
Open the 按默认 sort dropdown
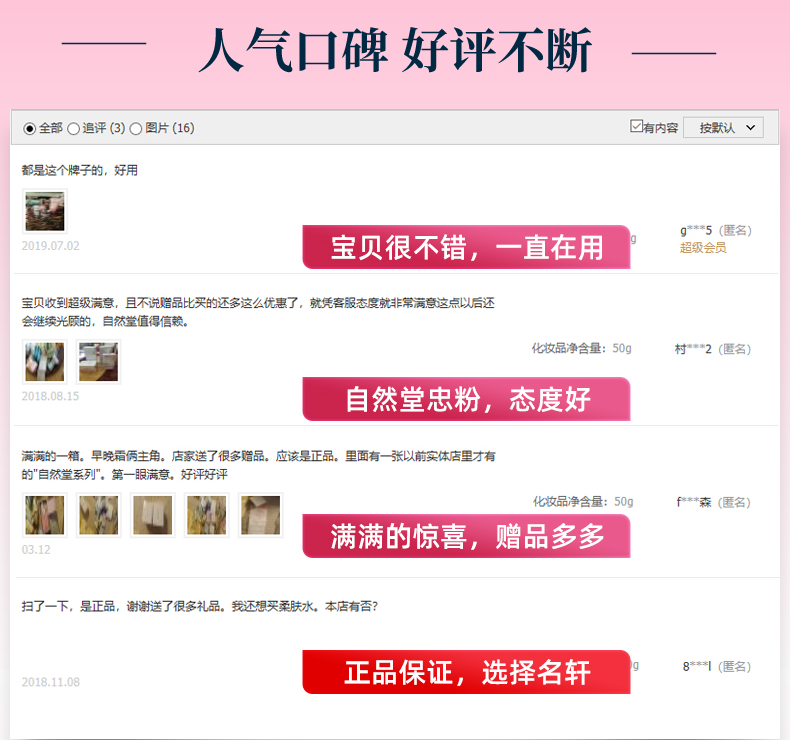click(723, 127)
